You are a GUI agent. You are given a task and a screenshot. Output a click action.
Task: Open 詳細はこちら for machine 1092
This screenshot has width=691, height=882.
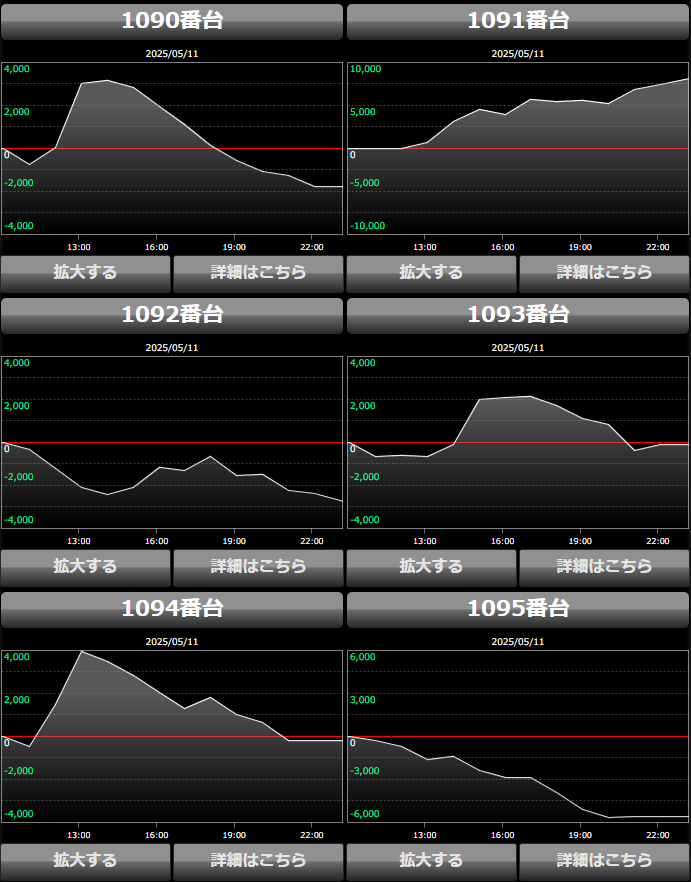coord(258,568)
